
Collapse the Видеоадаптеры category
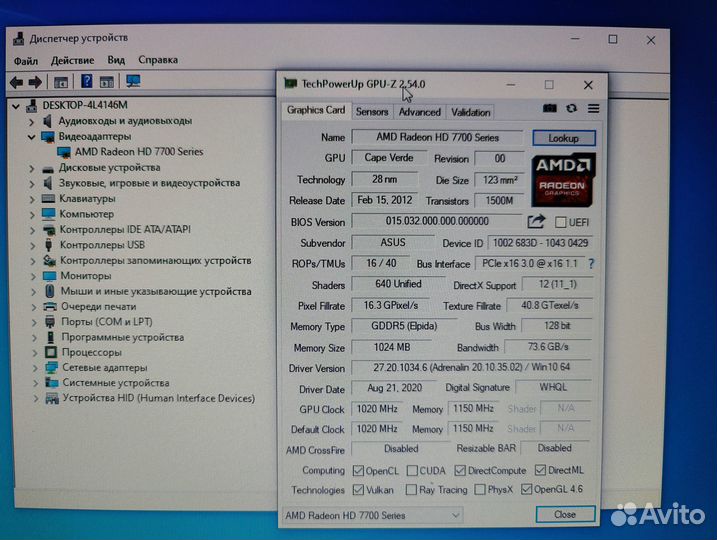(31, 137)
